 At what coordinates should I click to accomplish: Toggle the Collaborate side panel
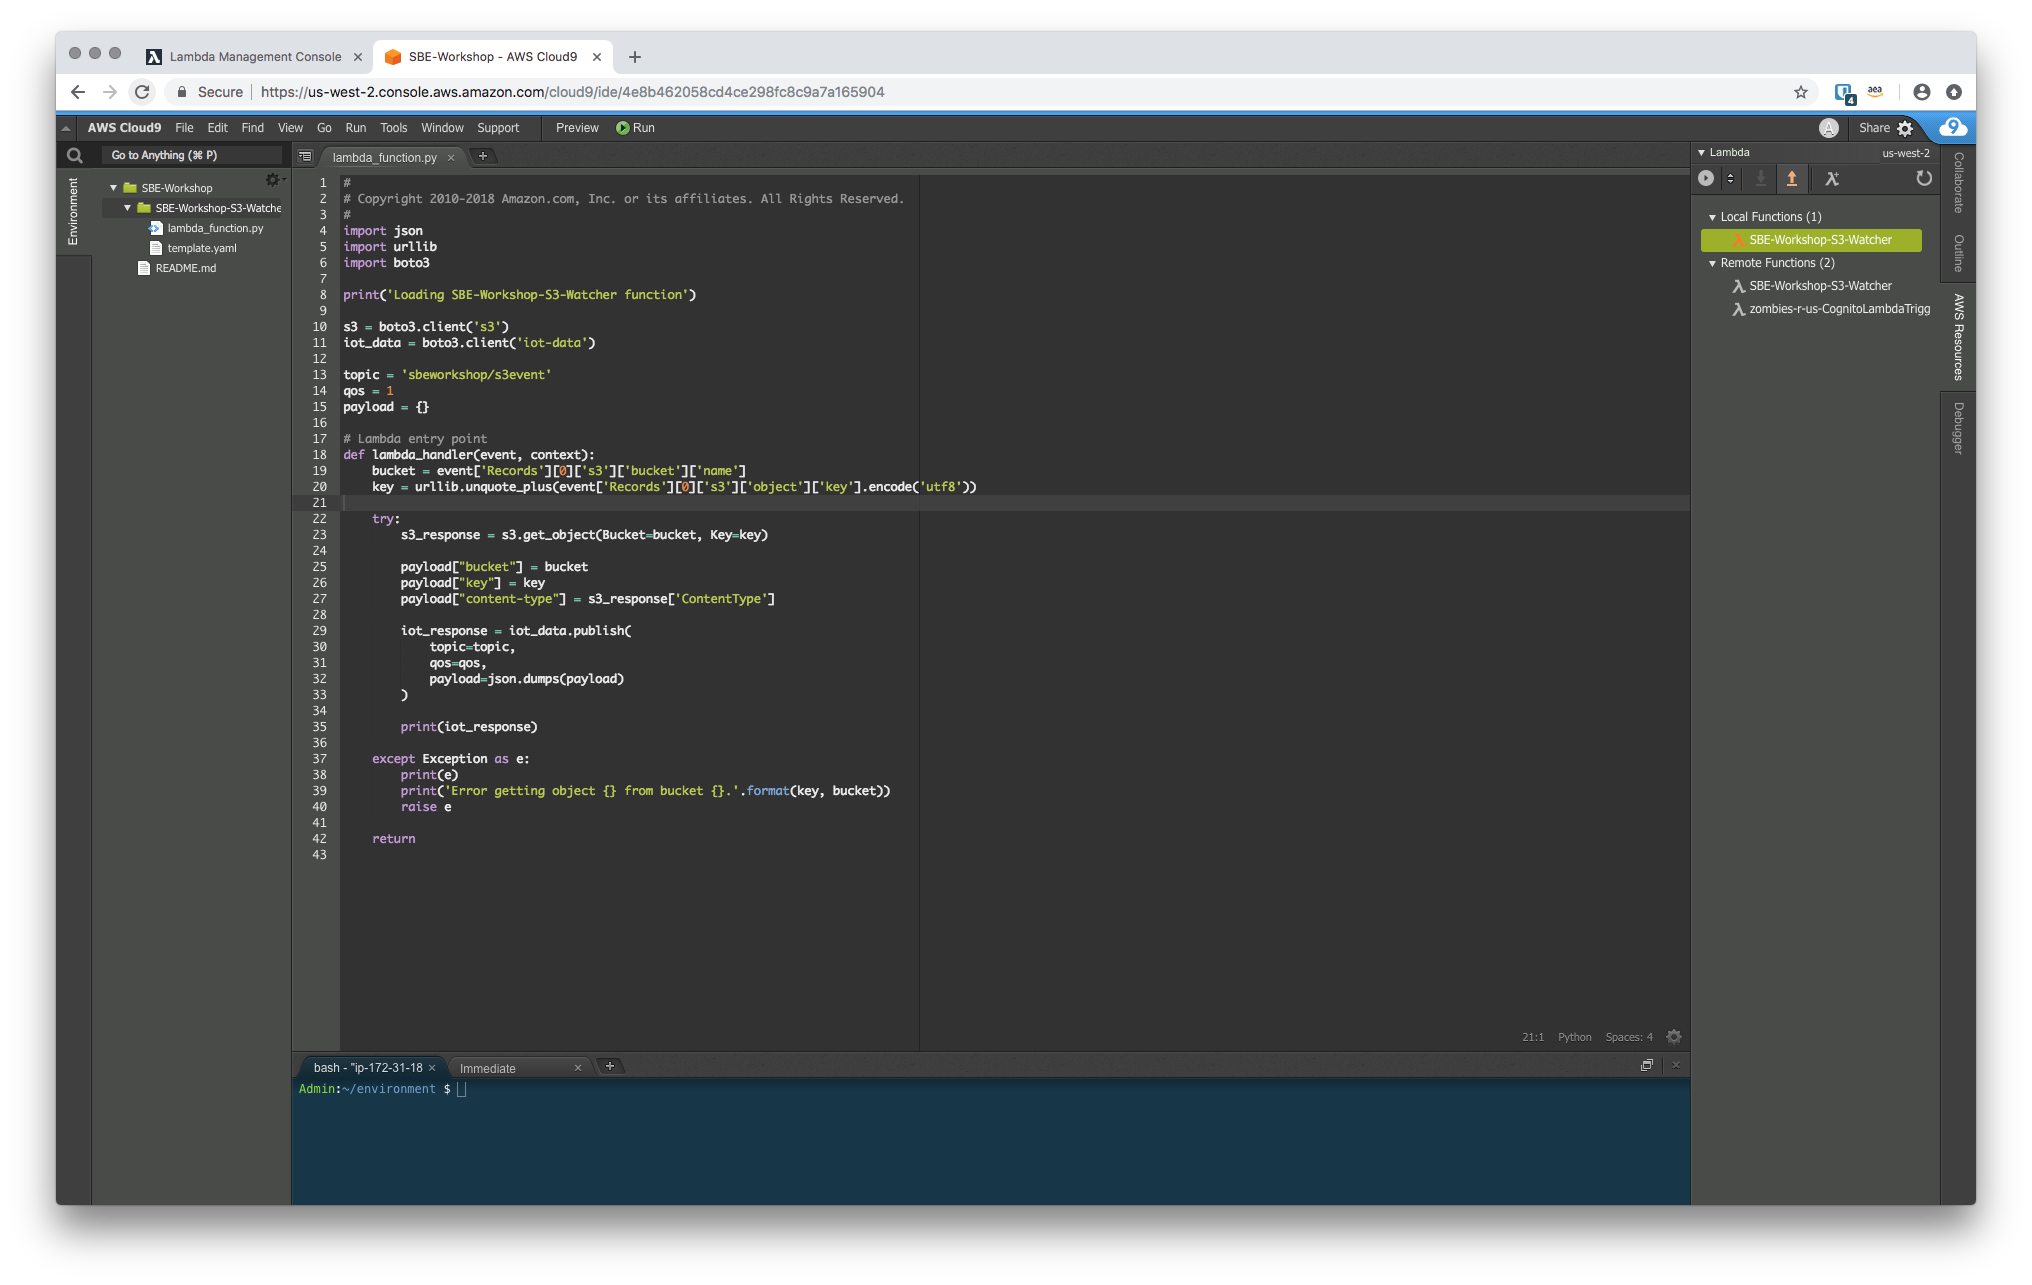click(x=1958, y=182)
